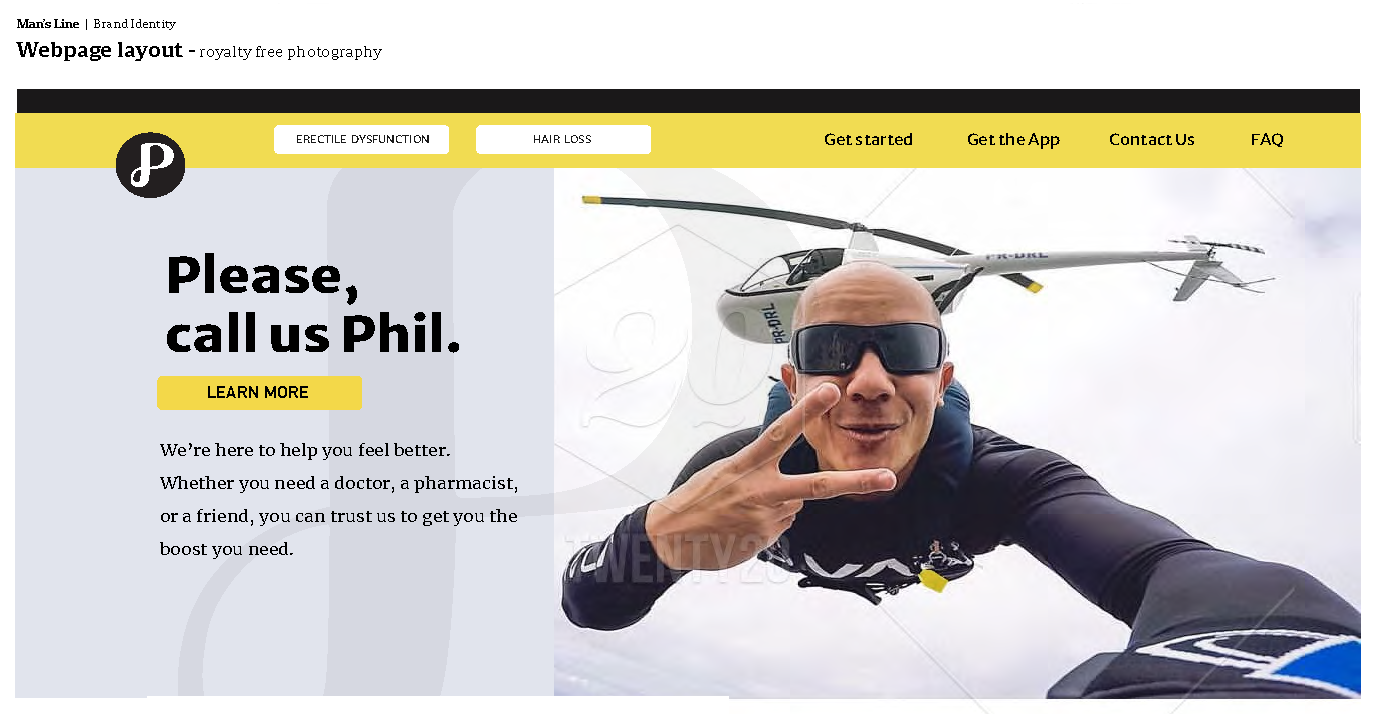The height and width of the screenshot is (714, 1376).
Task: View the FAQ page
Action: click(x=1267, y=140)
